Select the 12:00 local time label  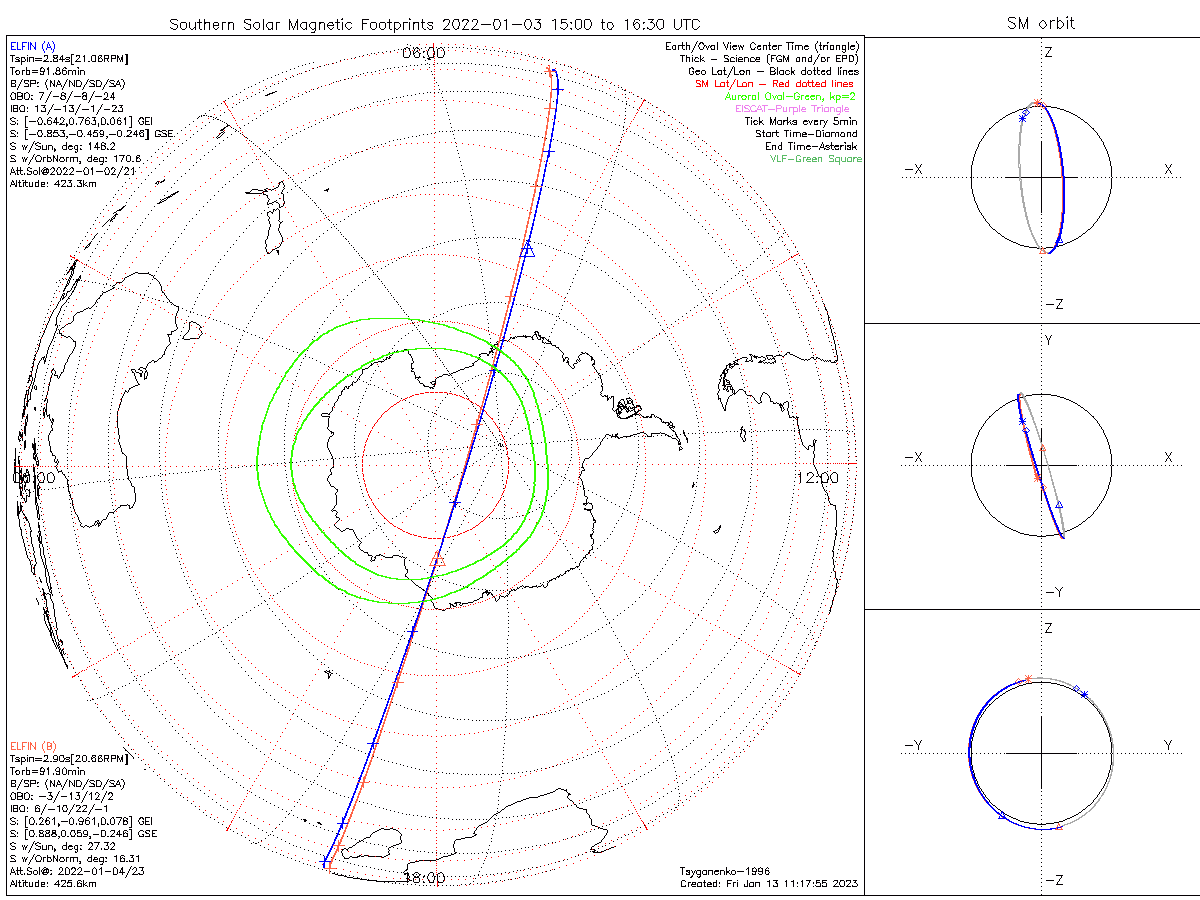(x=818, y=478)
